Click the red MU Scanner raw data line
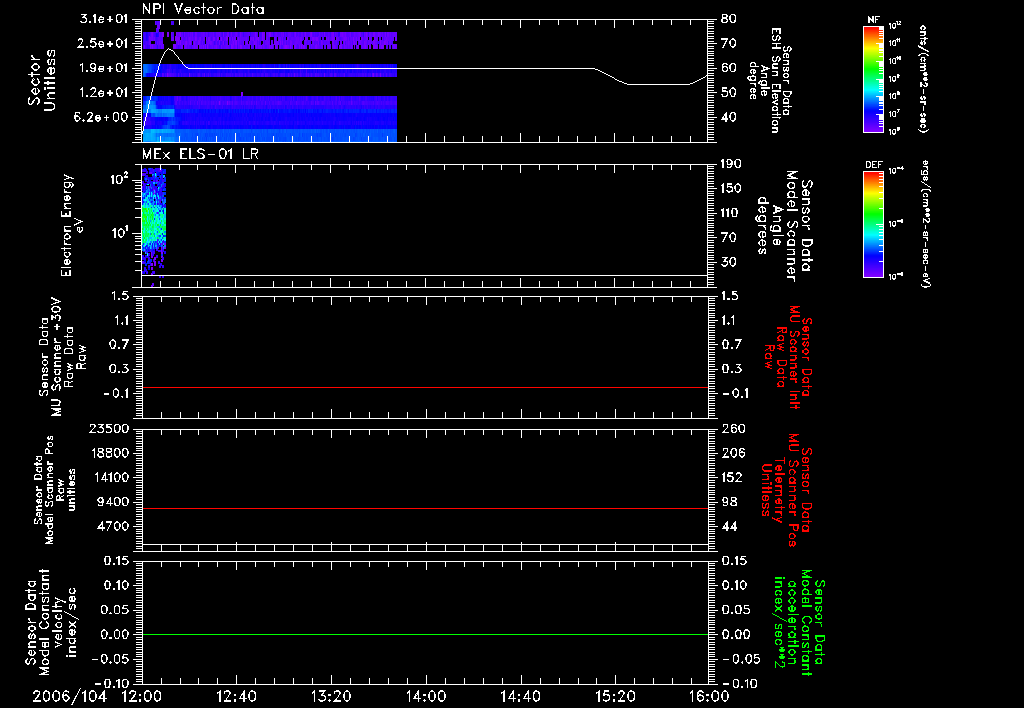Image resolution: width=1024 pixels, height=708 pixels. pos(425,387)
